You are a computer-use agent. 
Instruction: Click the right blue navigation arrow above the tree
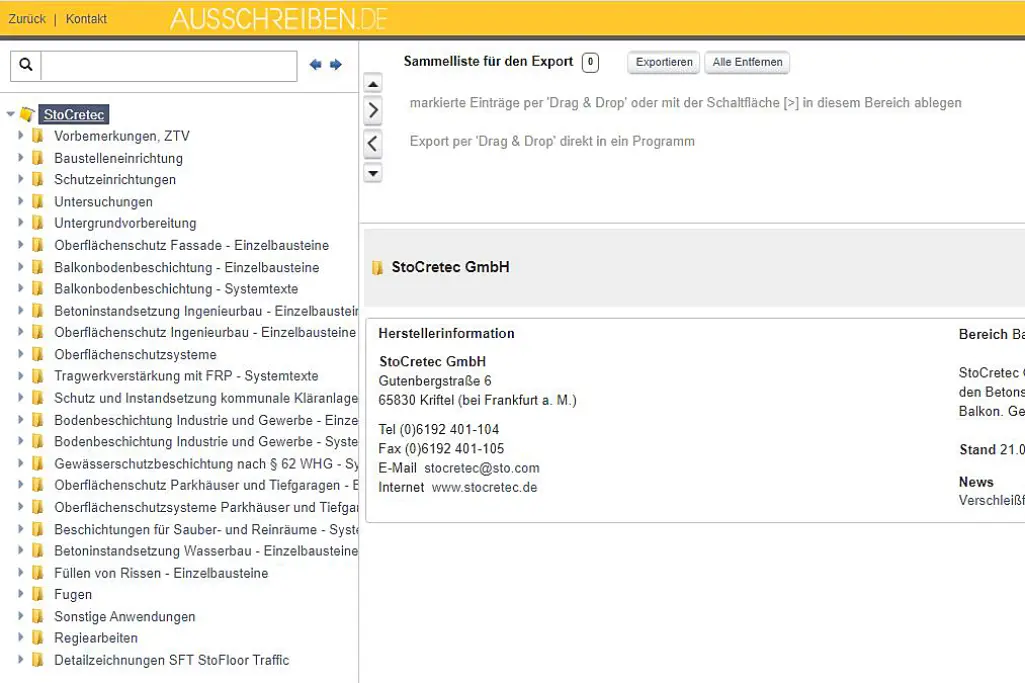(x=335, y=64)
